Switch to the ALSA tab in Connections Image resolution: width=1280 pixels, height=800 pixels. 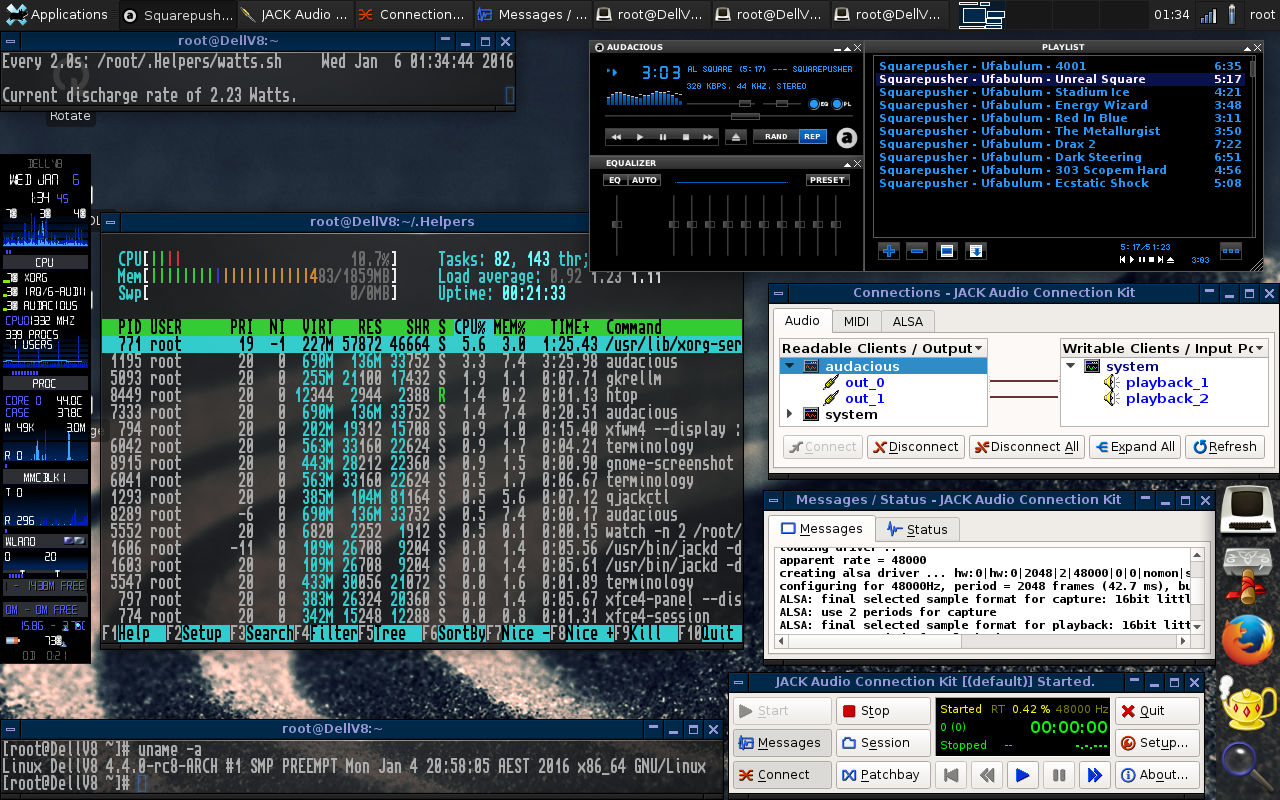coord(908,321)
